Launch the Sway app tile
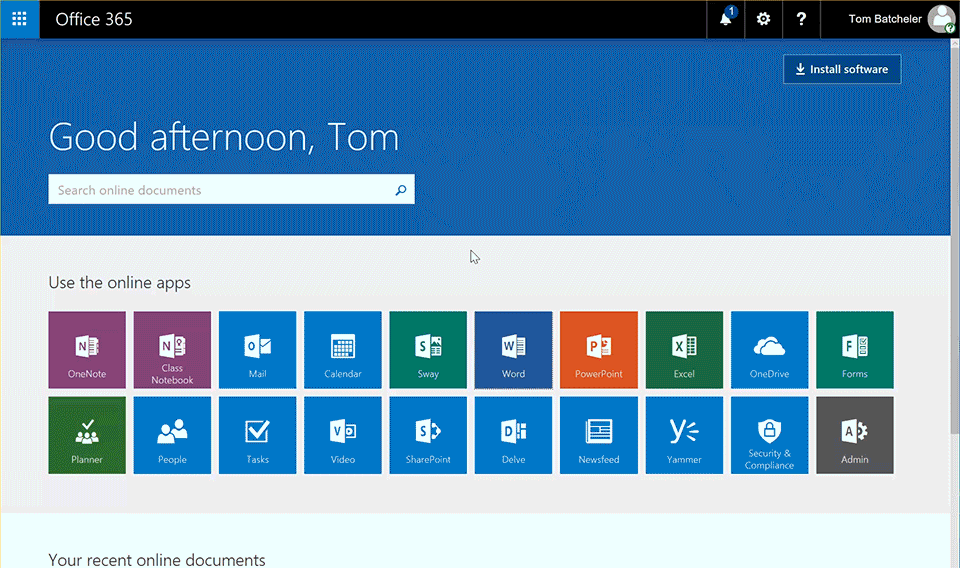The height and width of the screenshot is (568, 960). (x=428, y=349)
